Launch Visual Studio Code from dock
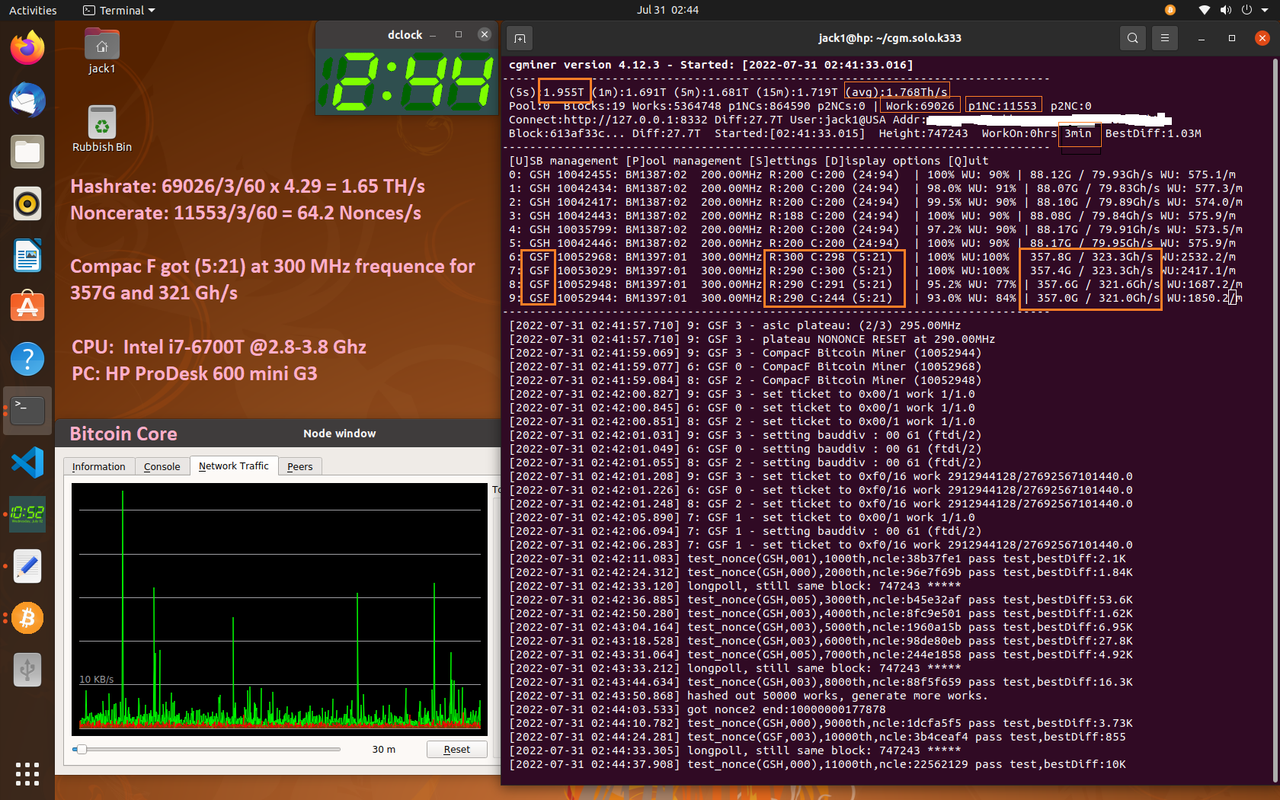The width and height of the screenshot is (1280, 800). [x=27, y=463]
